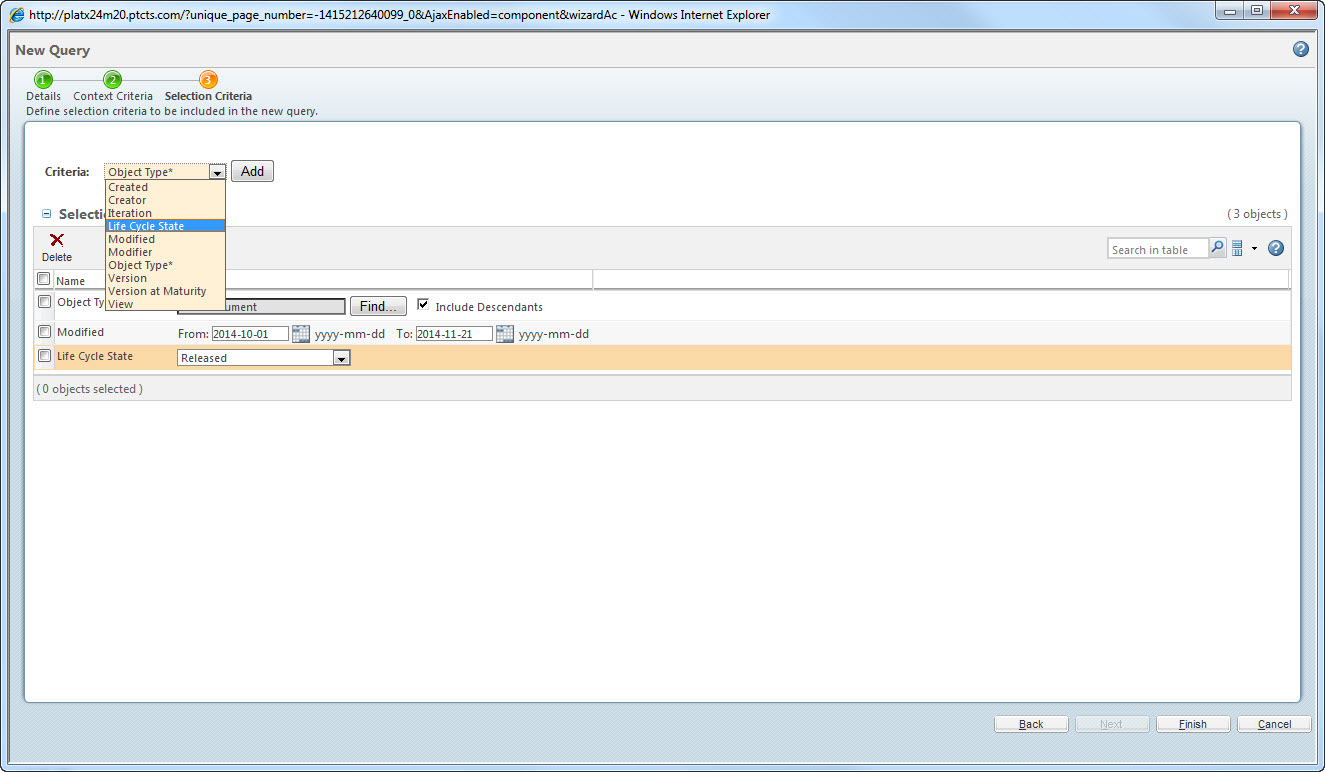The height and width of the screenshot is (772, 1325).
Task: Click the Finish button
Action: (1193, 724)
